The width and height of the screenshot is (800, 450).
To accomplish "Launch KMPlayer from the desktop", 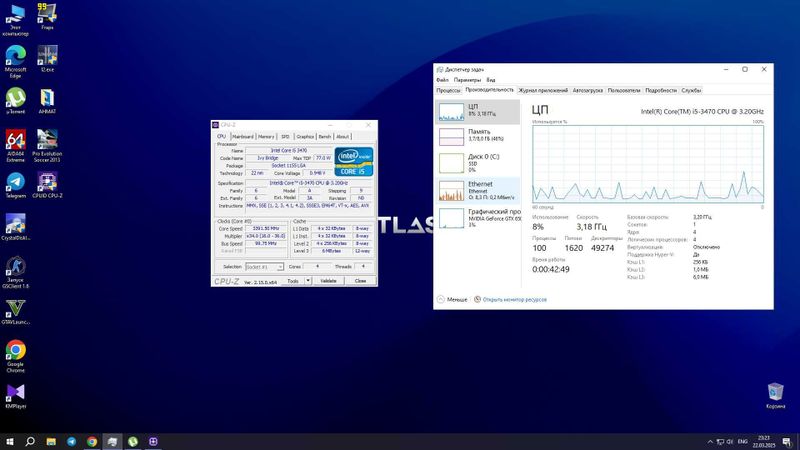I will click(x=15, y=396).
